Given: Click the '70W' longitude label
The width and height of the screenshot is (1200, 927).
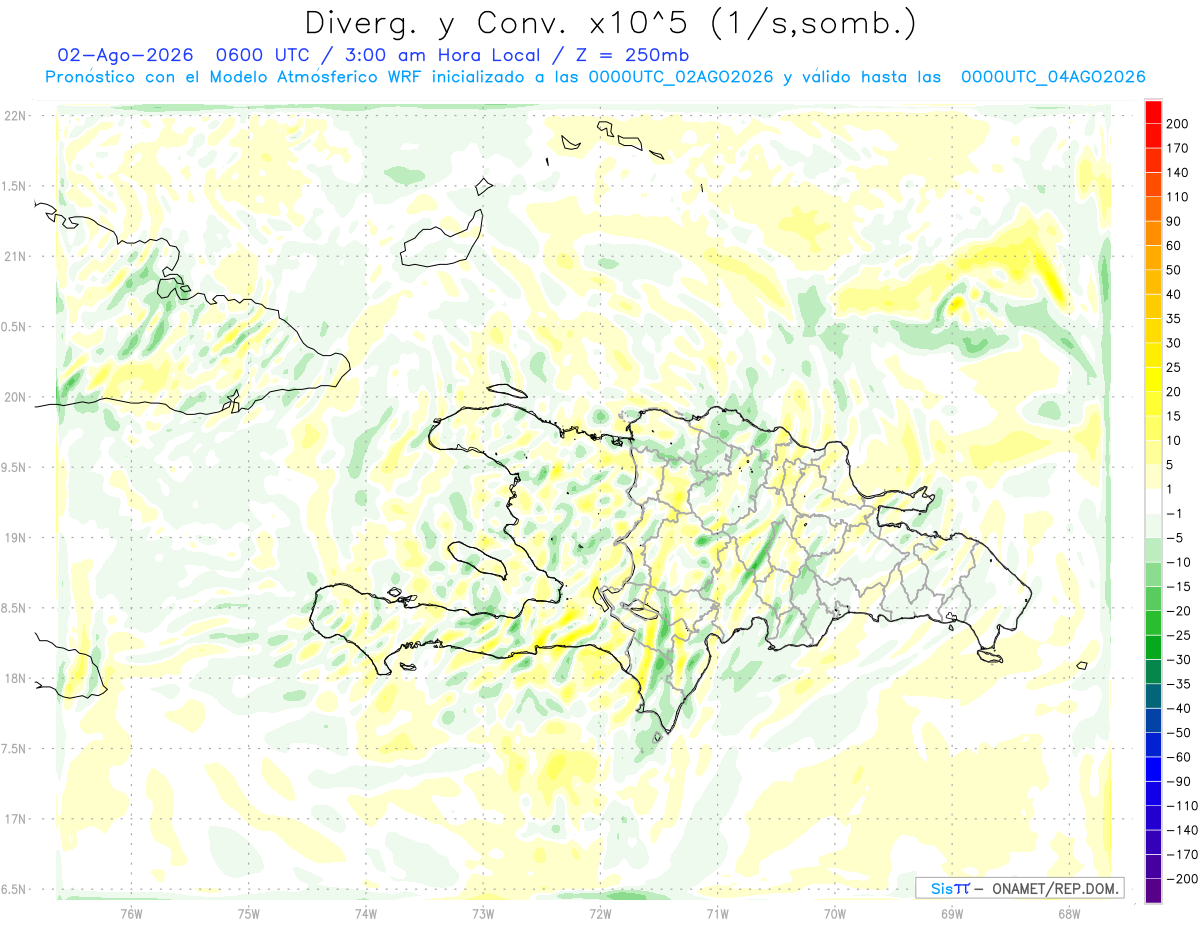Looking at the screenshot, I should [x=834, y=913].
